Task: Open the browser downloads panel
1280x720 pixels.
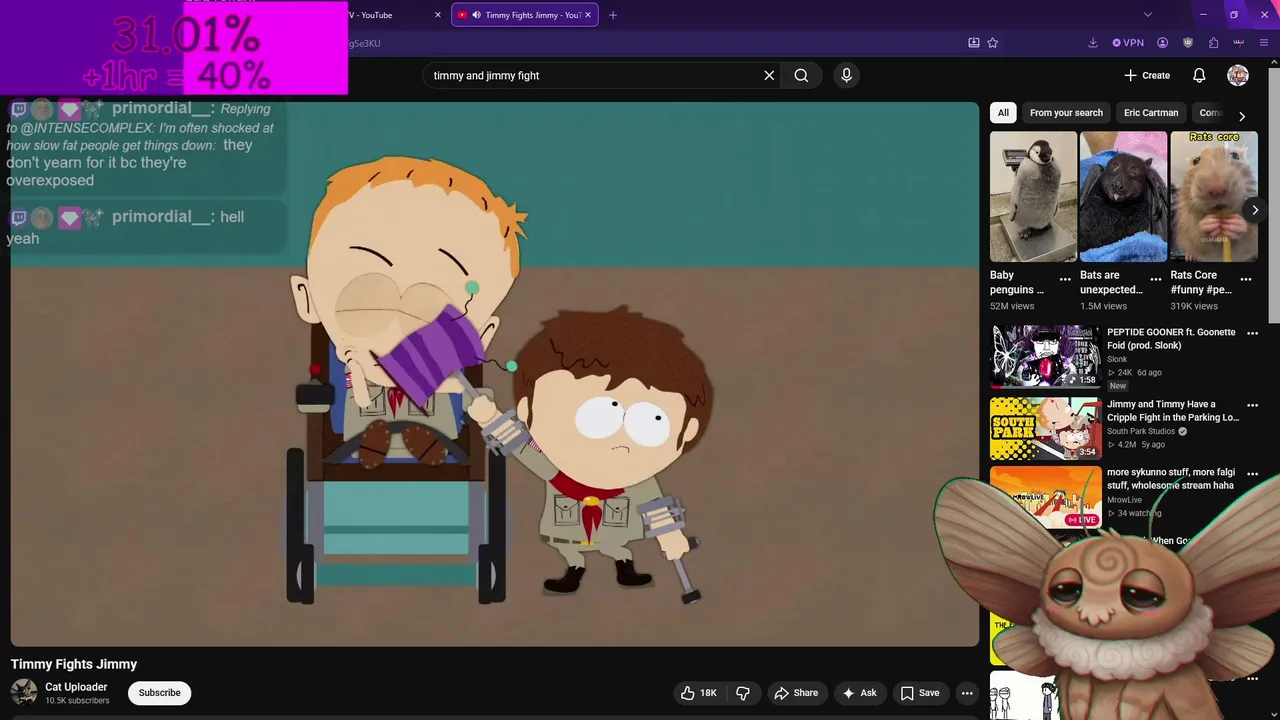Action: 1093,43
